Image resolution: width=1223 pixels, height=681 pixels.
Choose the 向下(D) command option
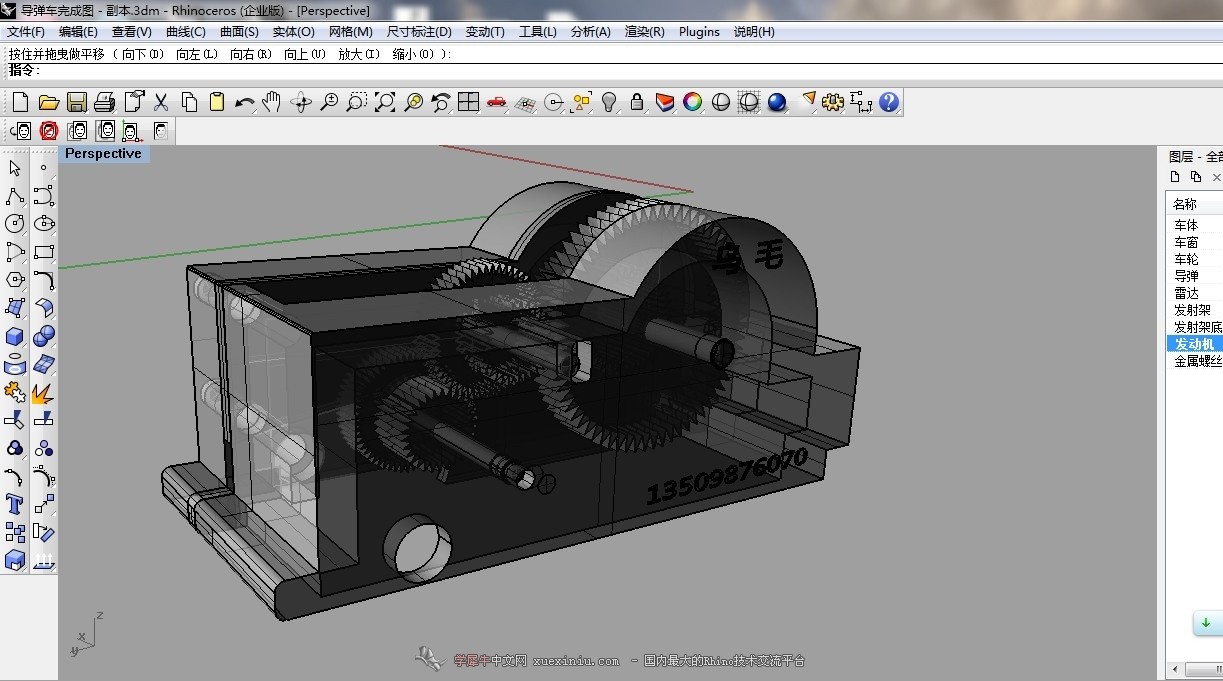pos(142,54)
